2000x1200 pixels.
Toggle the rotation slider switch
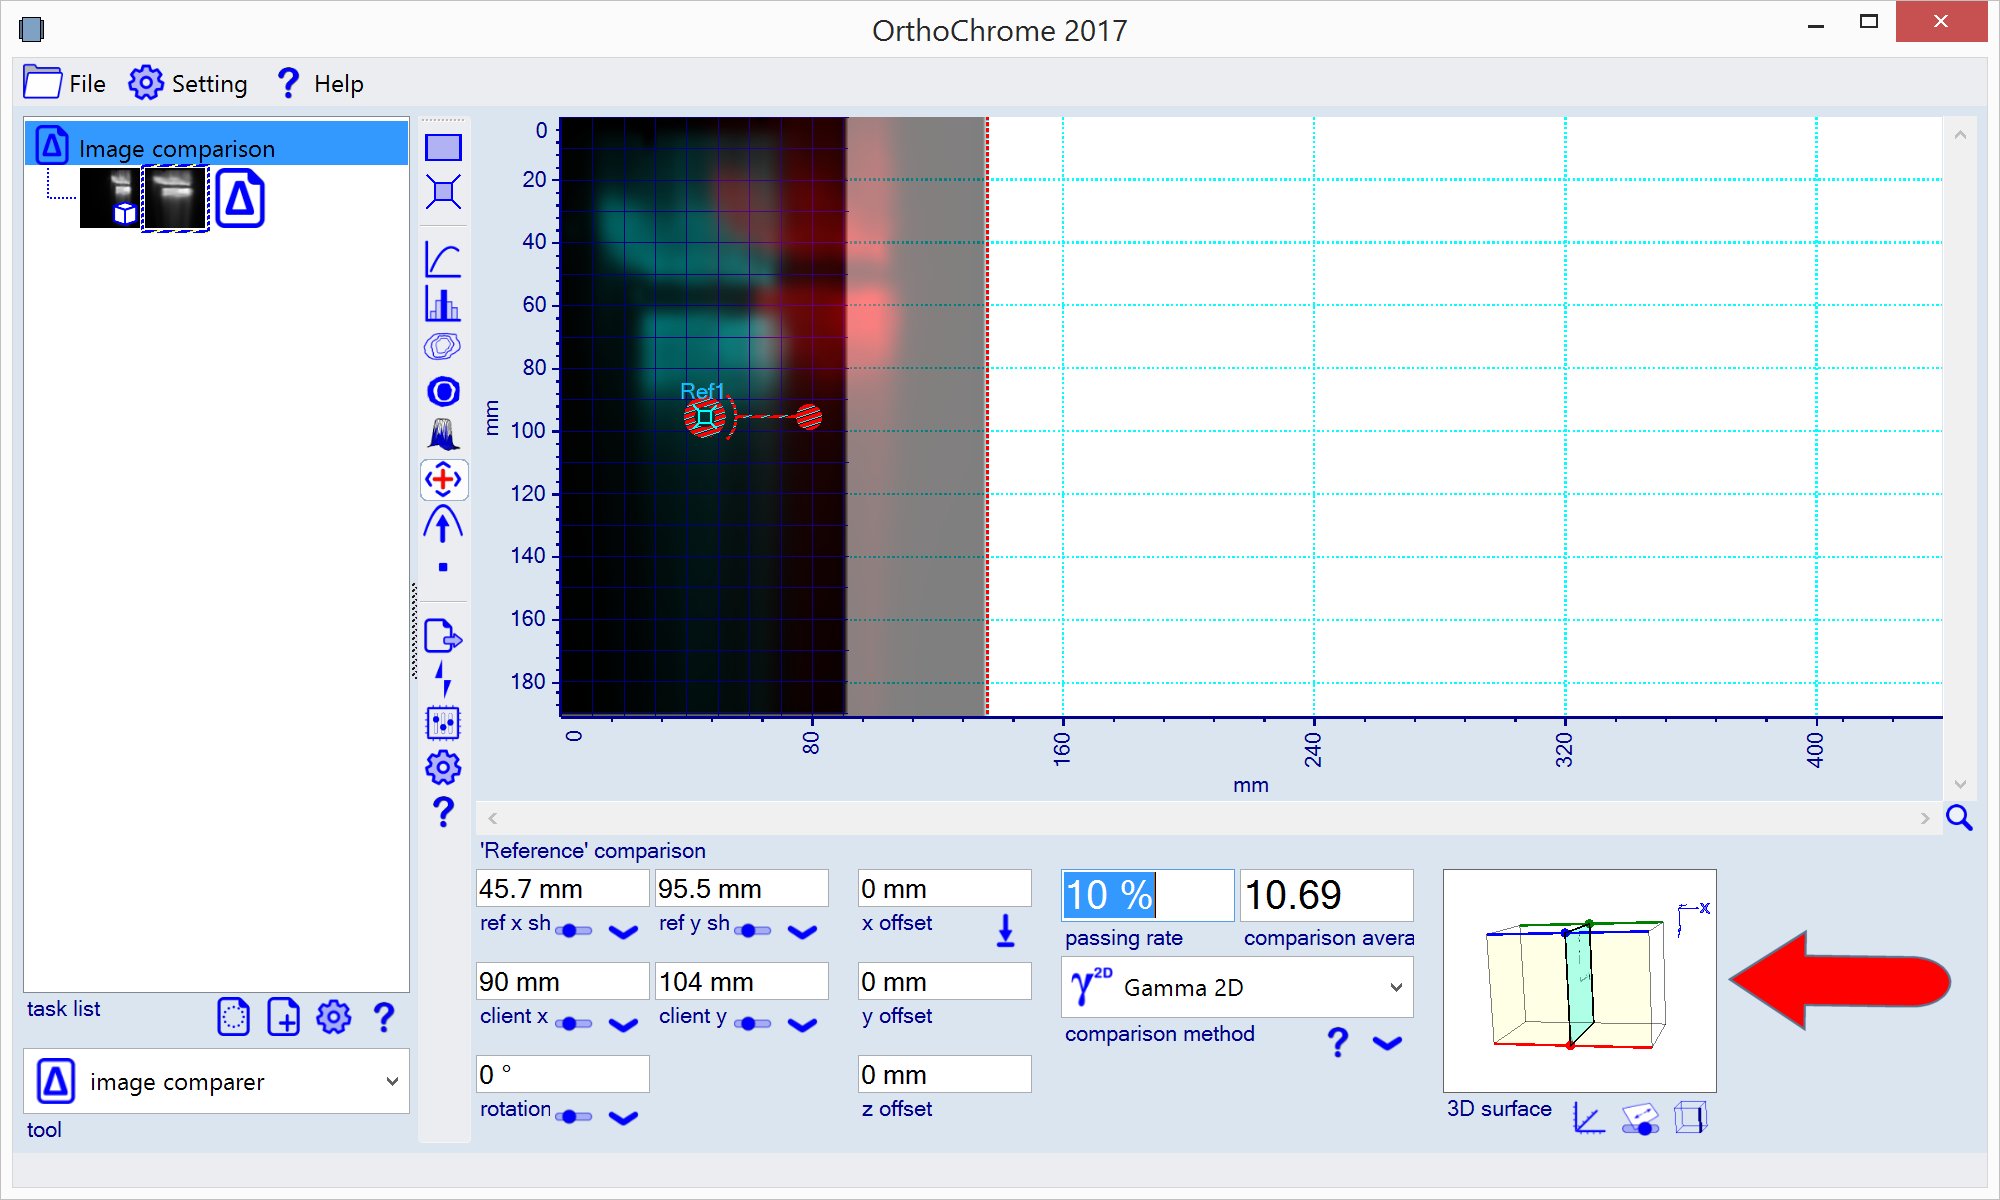tap(573, 1116)
